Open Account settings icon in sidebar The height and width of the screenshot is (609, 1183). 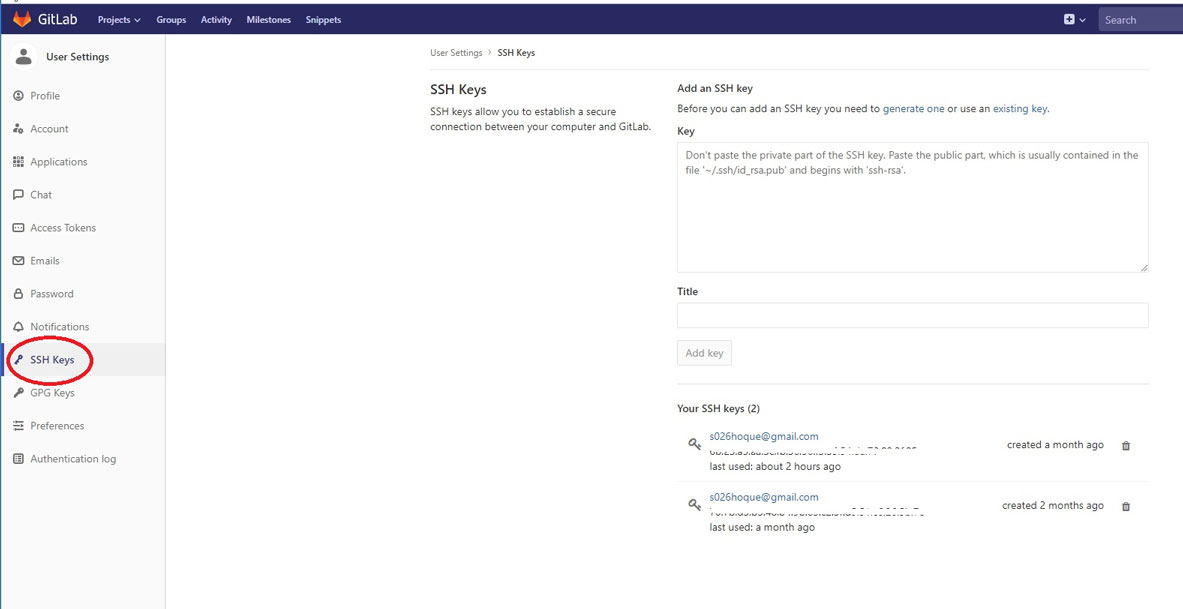tap(19, 129)
